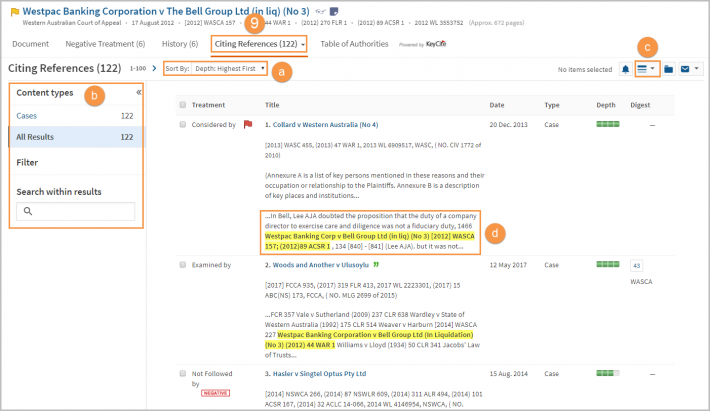
Task: Tick the select-all checkbox in table header
Action: click(182, 105)
